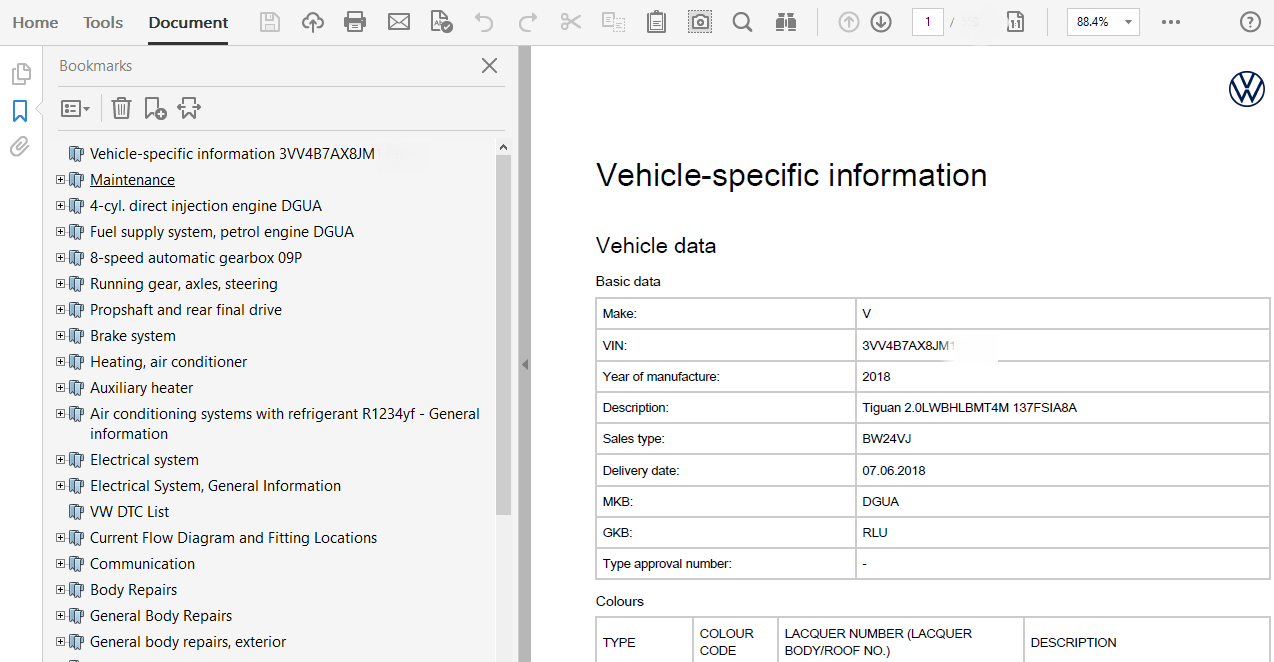Open the Maintenance bookmark link
This screenshot has width=1274, height=662.
tap(132, 180)
